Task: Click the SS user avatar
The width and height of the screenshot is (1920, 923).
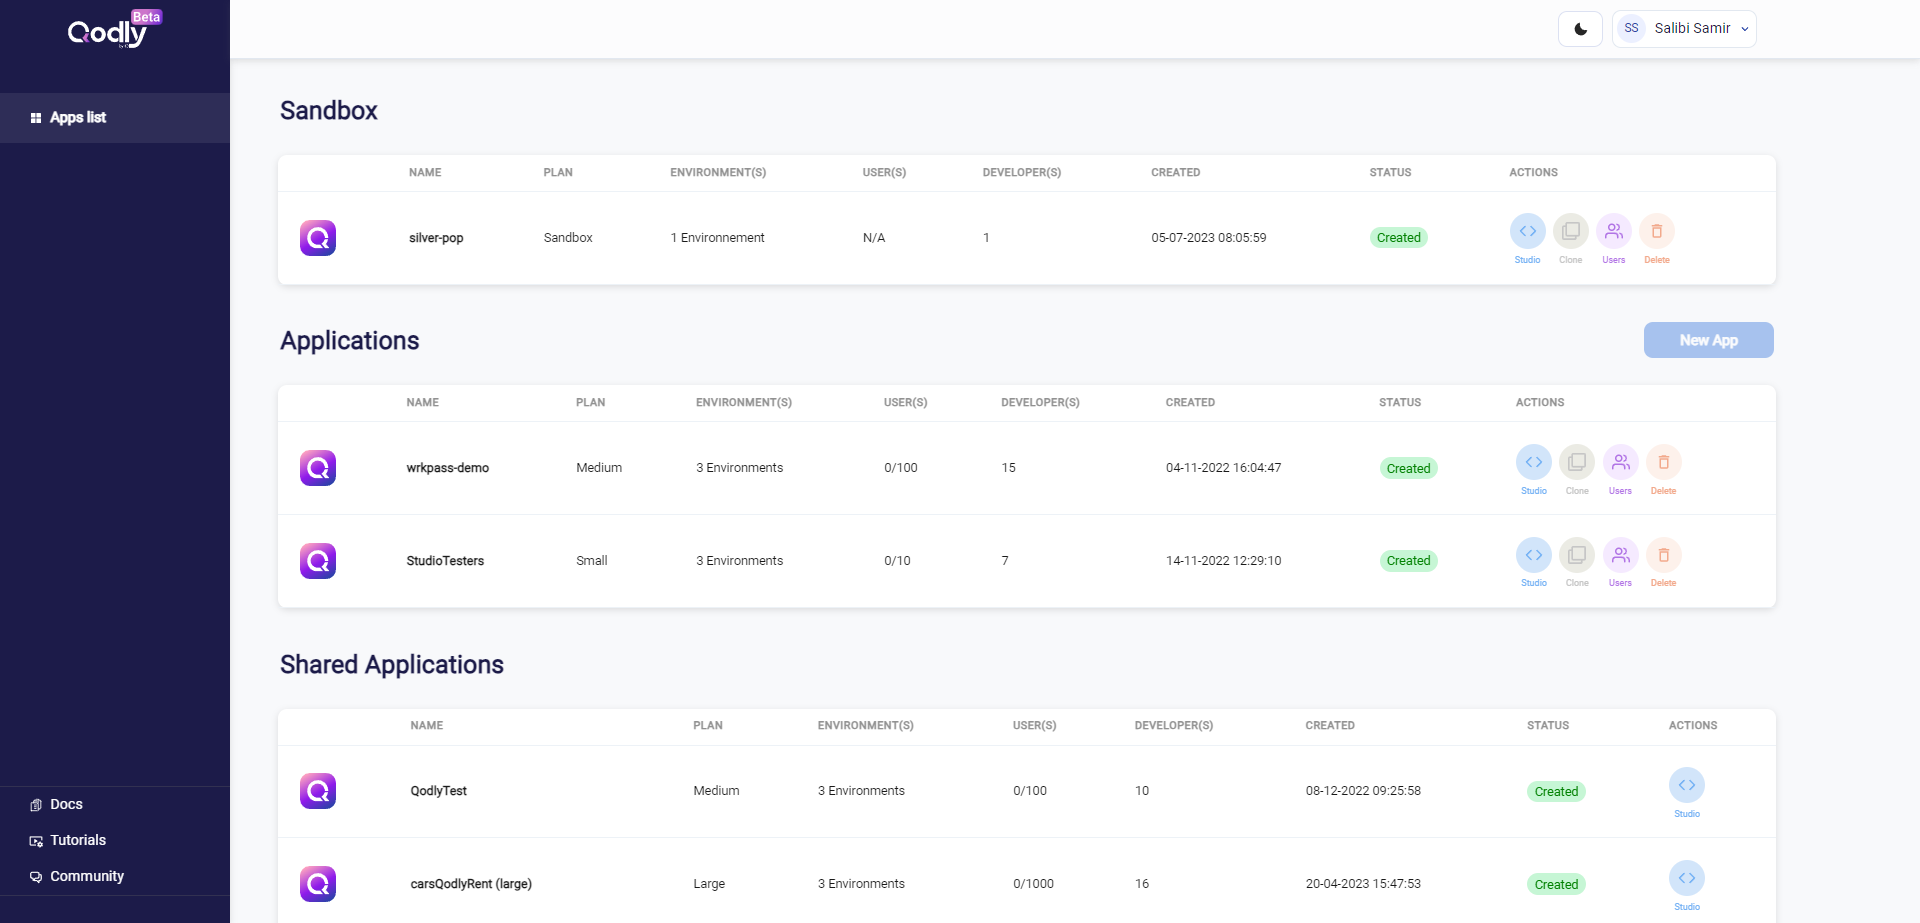Action: (1631, 28)
